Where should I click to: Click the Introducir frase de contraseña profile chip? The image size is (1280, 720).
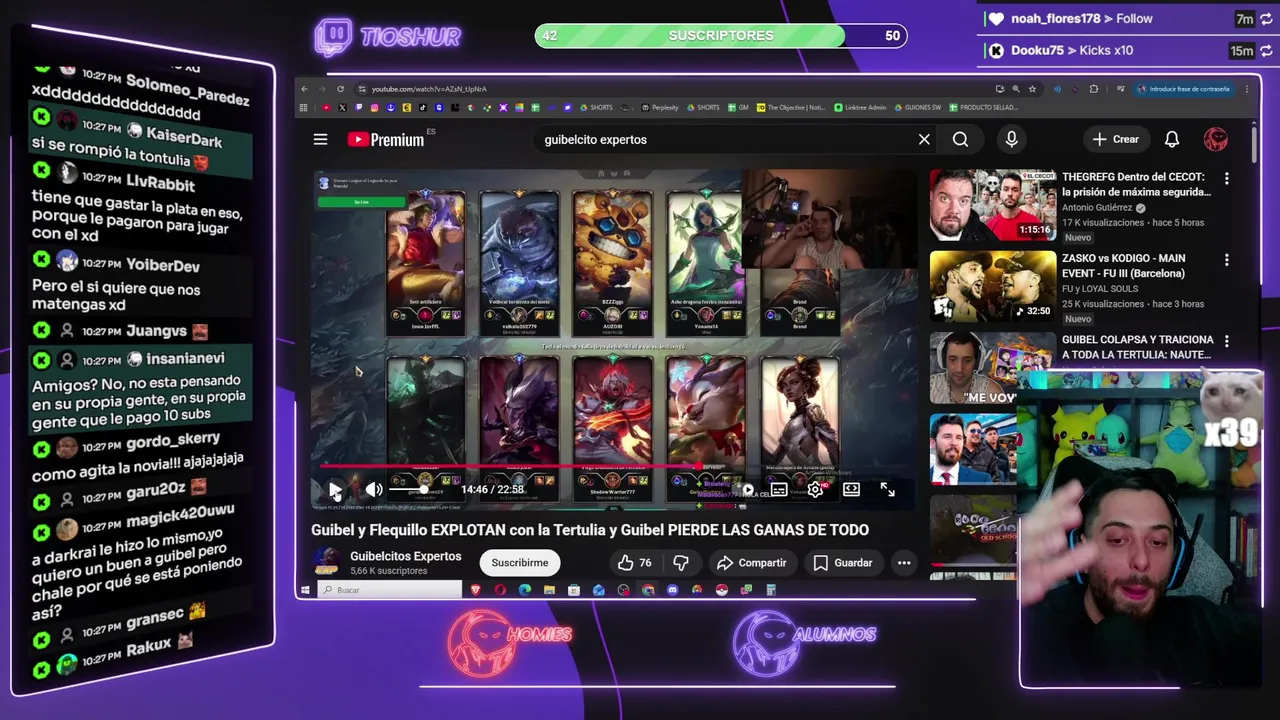pyautogui.click(x=1184, y=89)
